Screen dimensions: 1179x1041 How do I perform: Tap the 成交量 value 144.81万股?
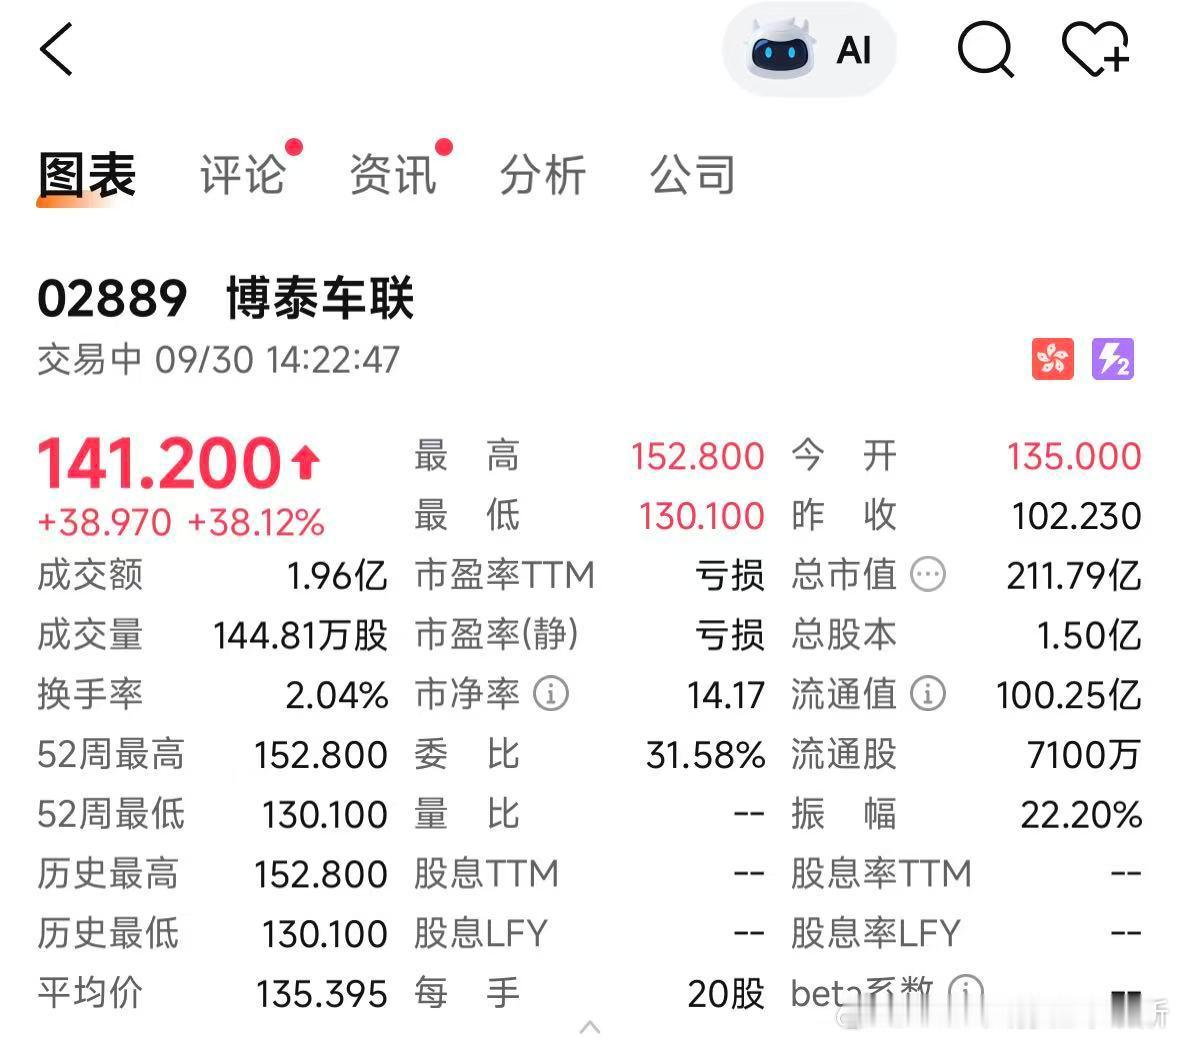[x=301, y=636]
